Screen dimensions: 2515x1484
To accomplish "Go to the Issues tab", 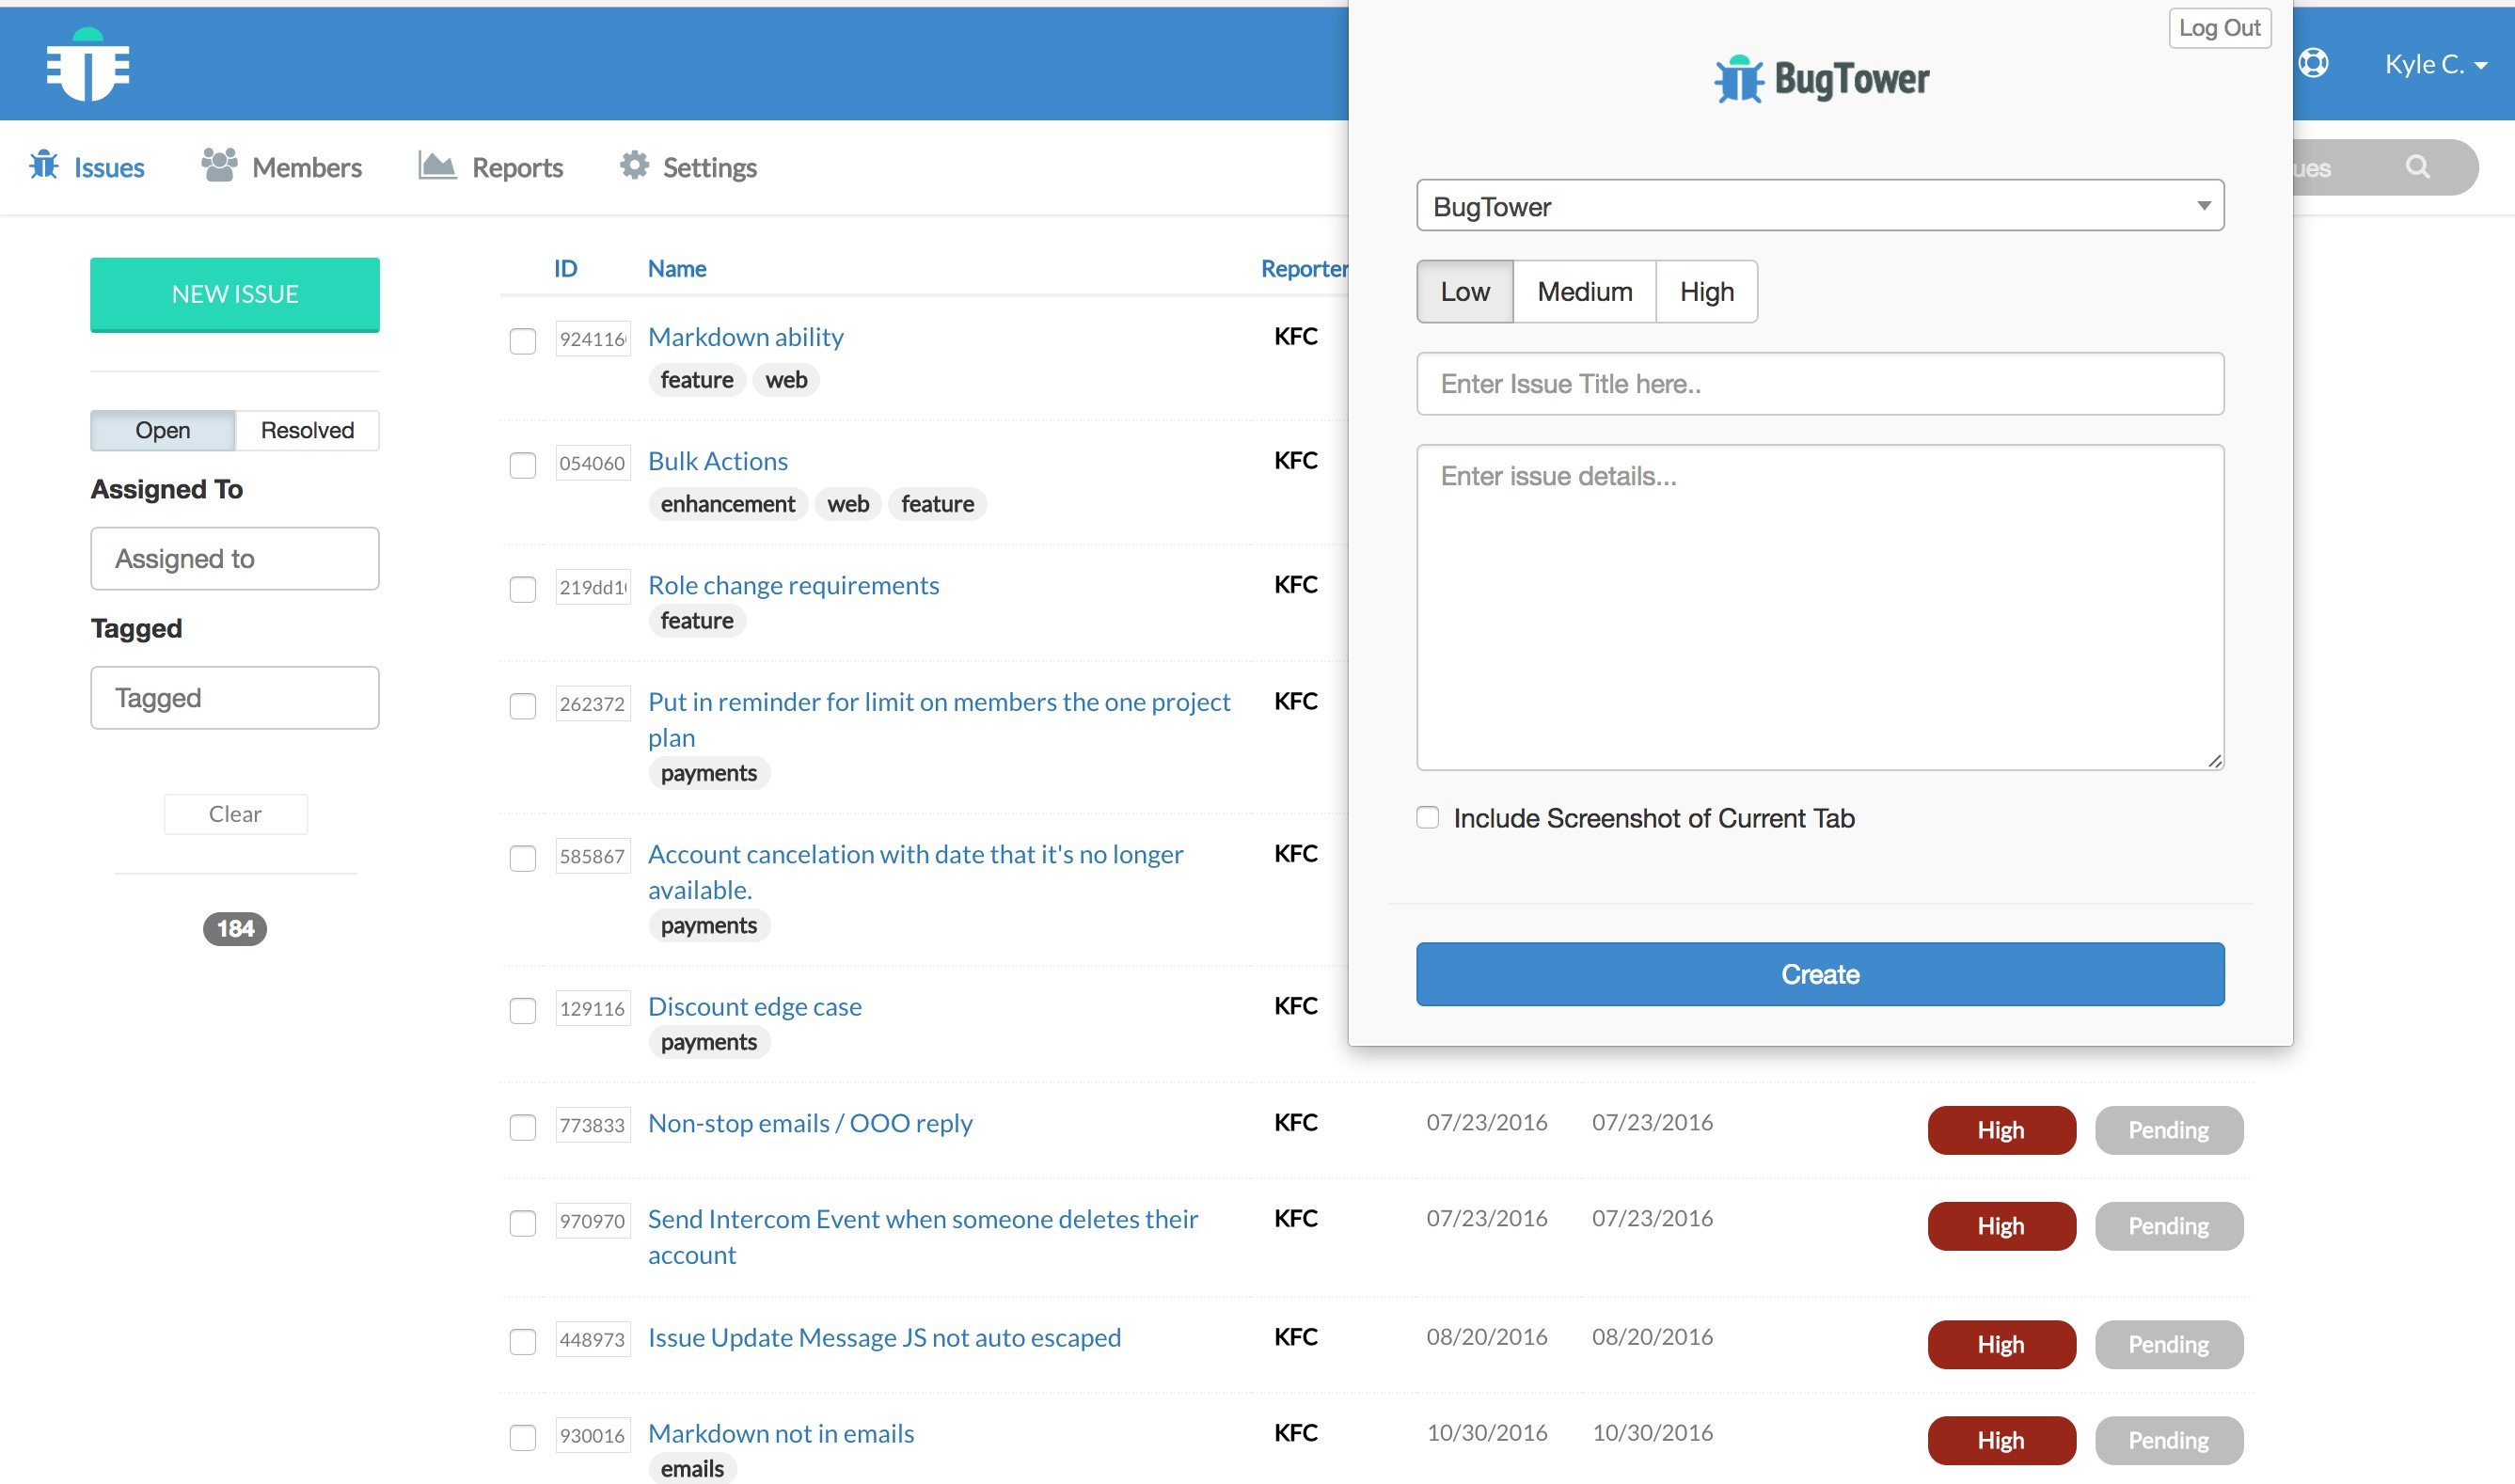I will [x=87, y=166].
